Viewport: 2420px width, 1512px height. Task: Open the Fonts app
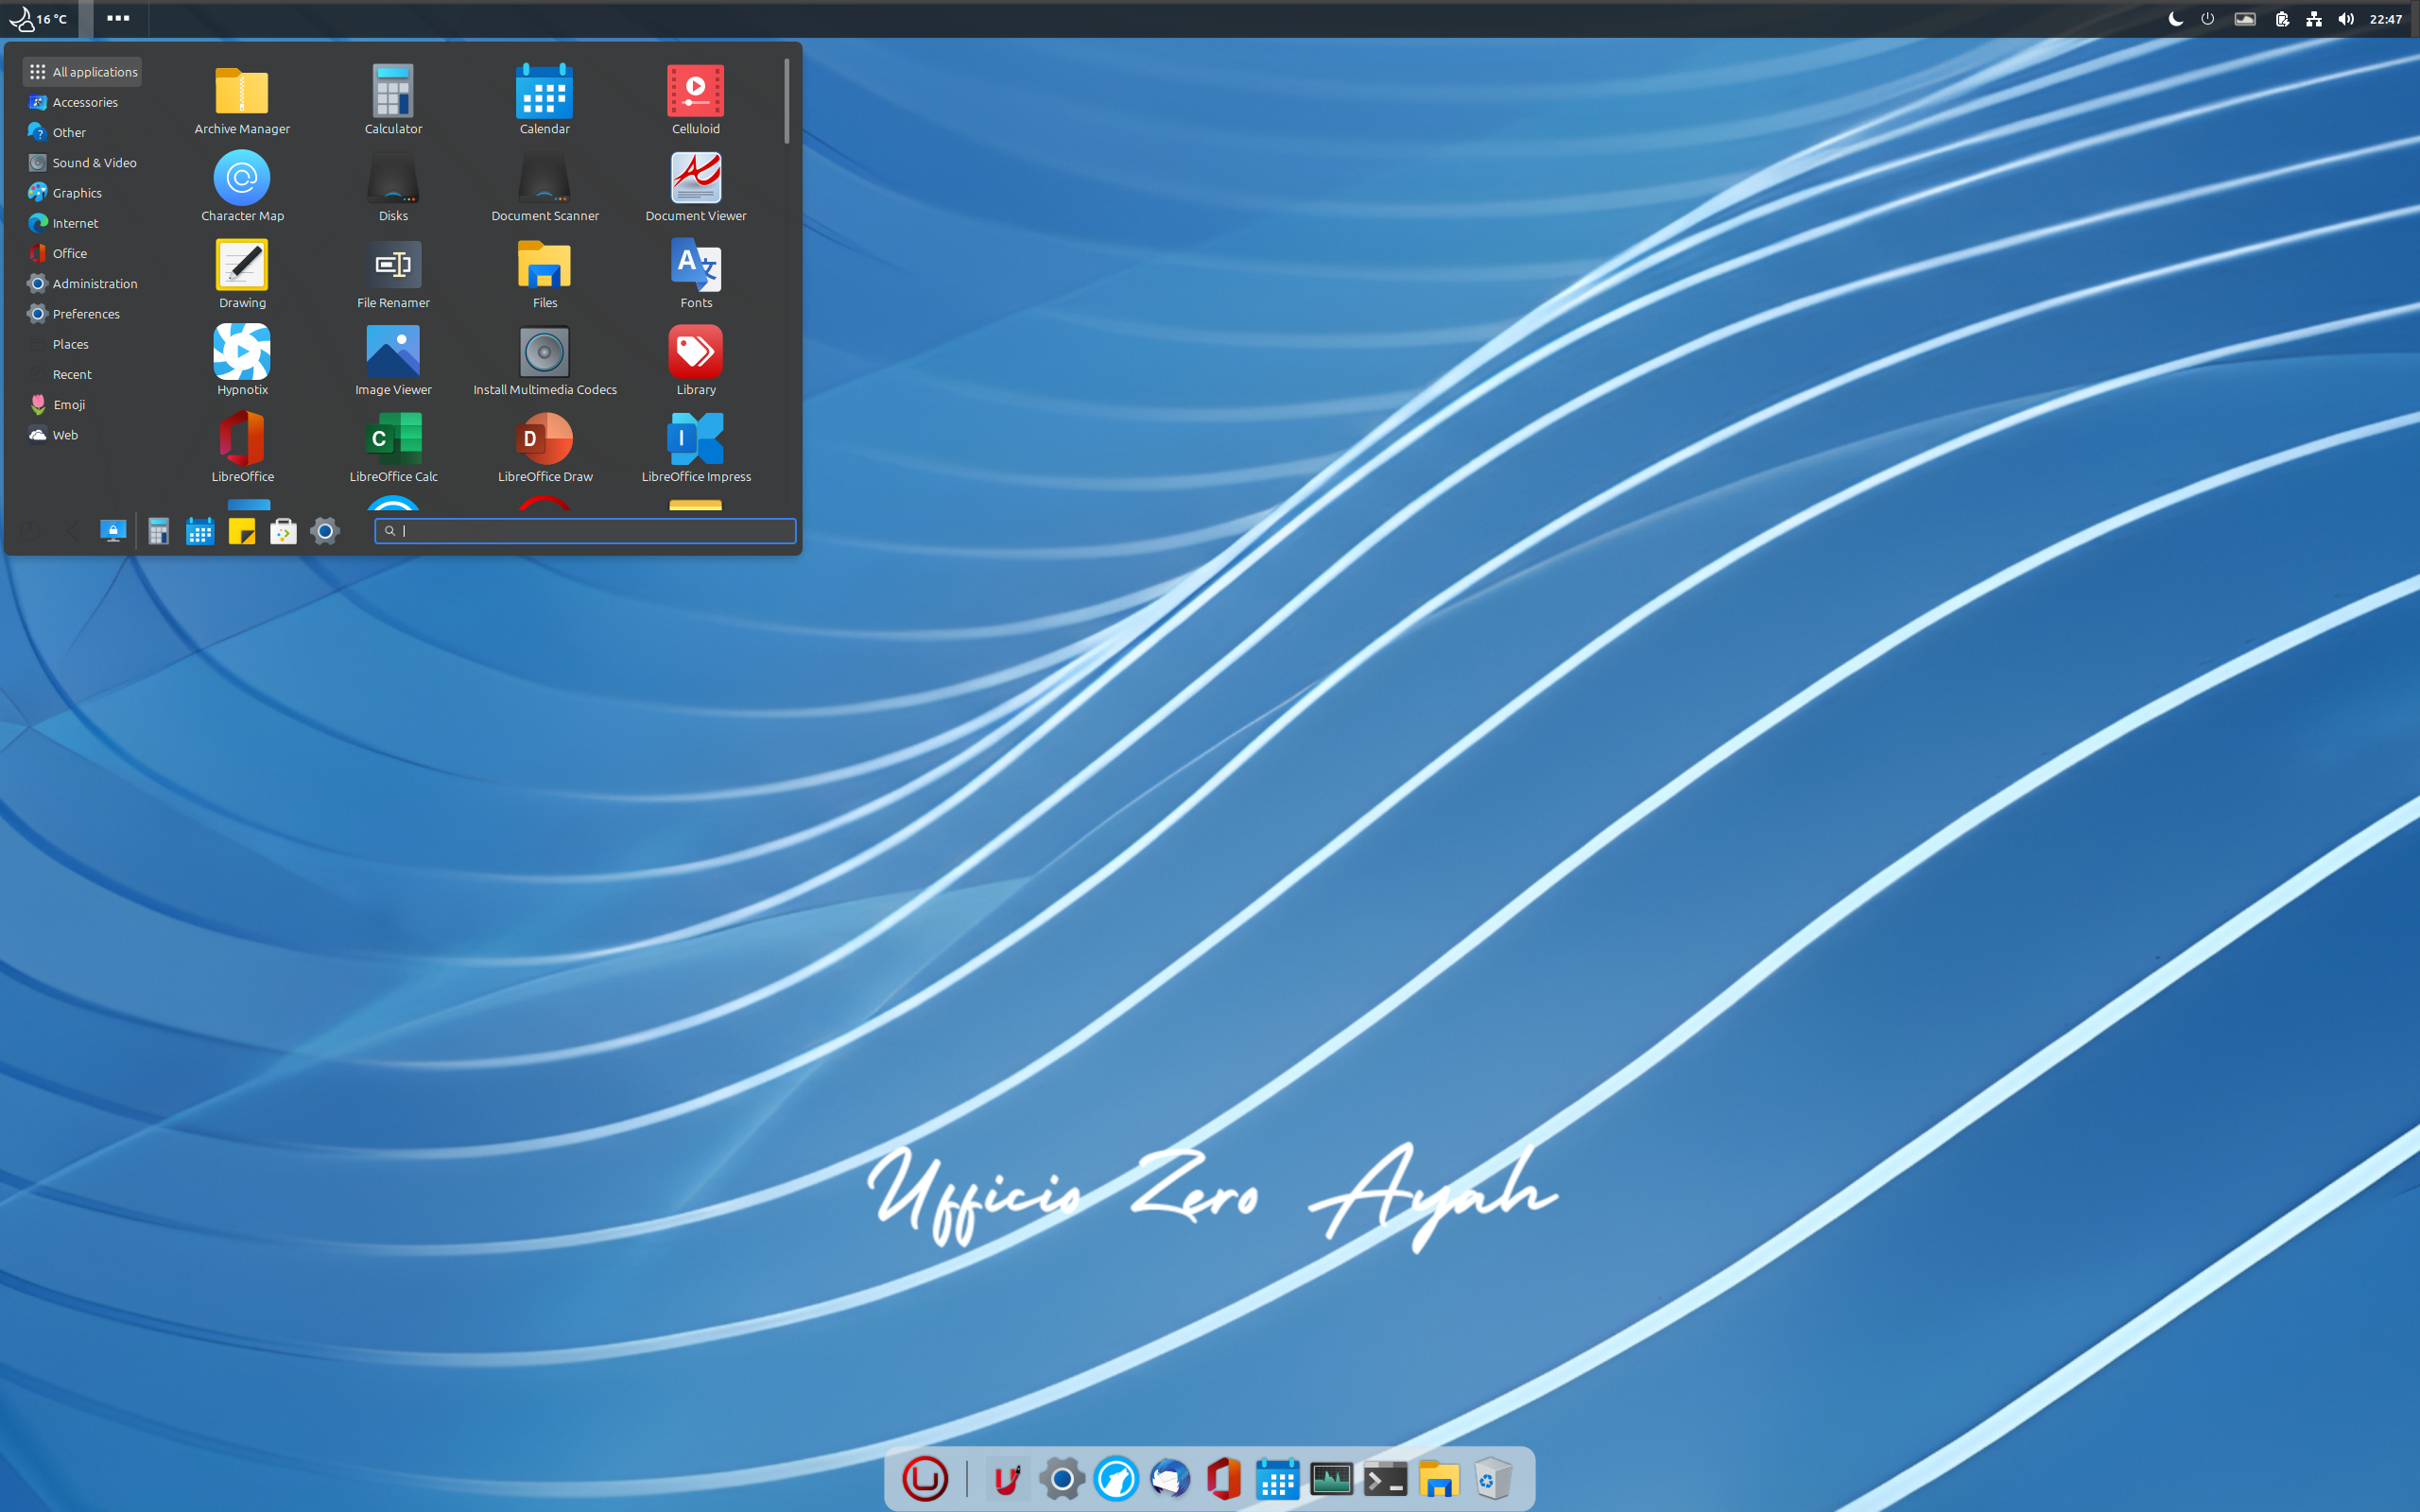point(695,274)
